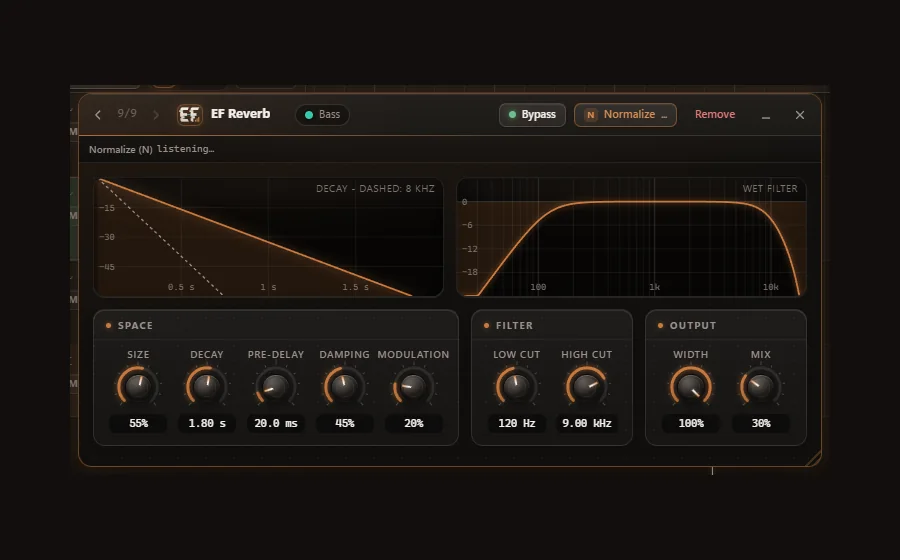Image resolution: width=900 pixels, height=560 pixels.
Task: Click the FILTER section header
Action: point(514,325)
